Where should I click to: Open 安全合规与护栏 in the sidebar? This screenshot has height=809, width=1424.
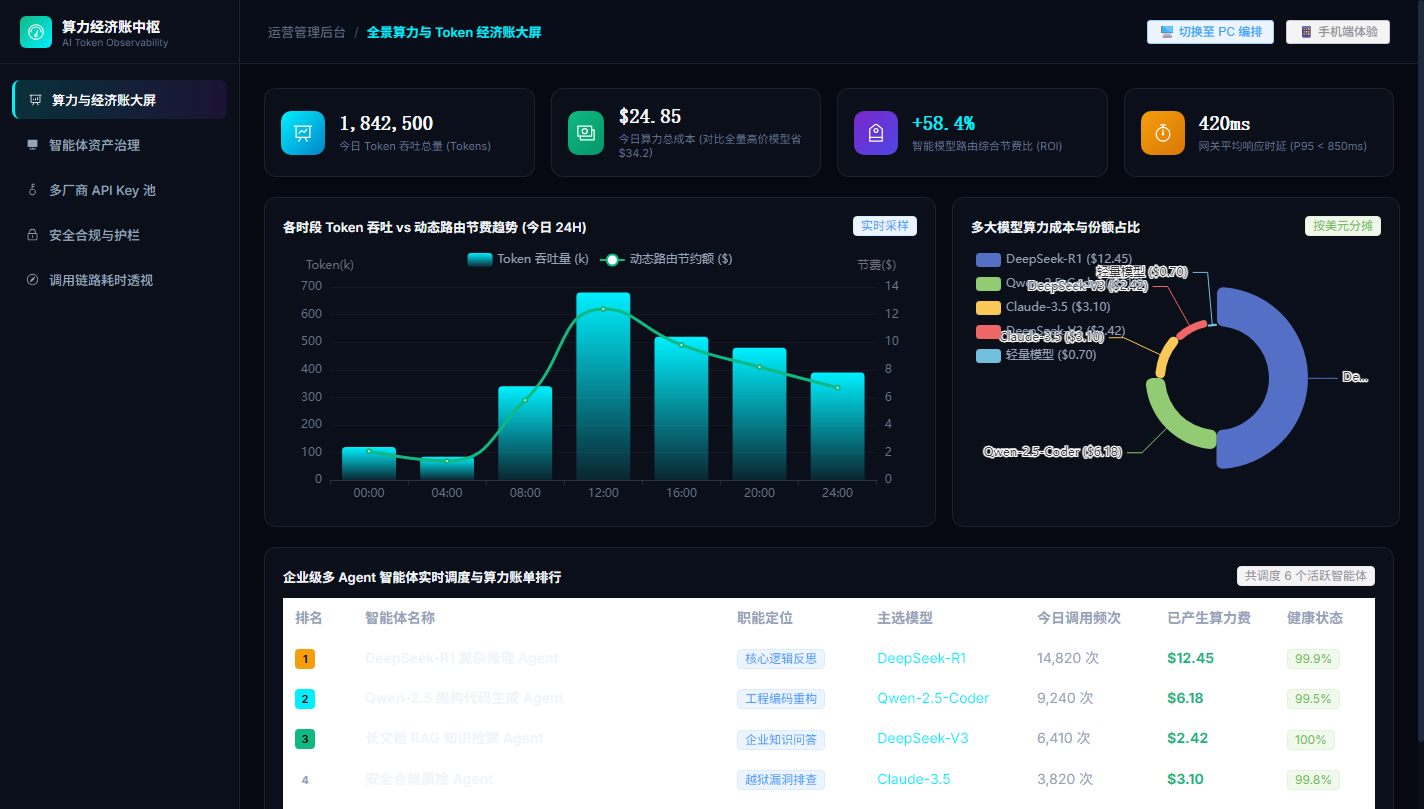coord(120,235)
